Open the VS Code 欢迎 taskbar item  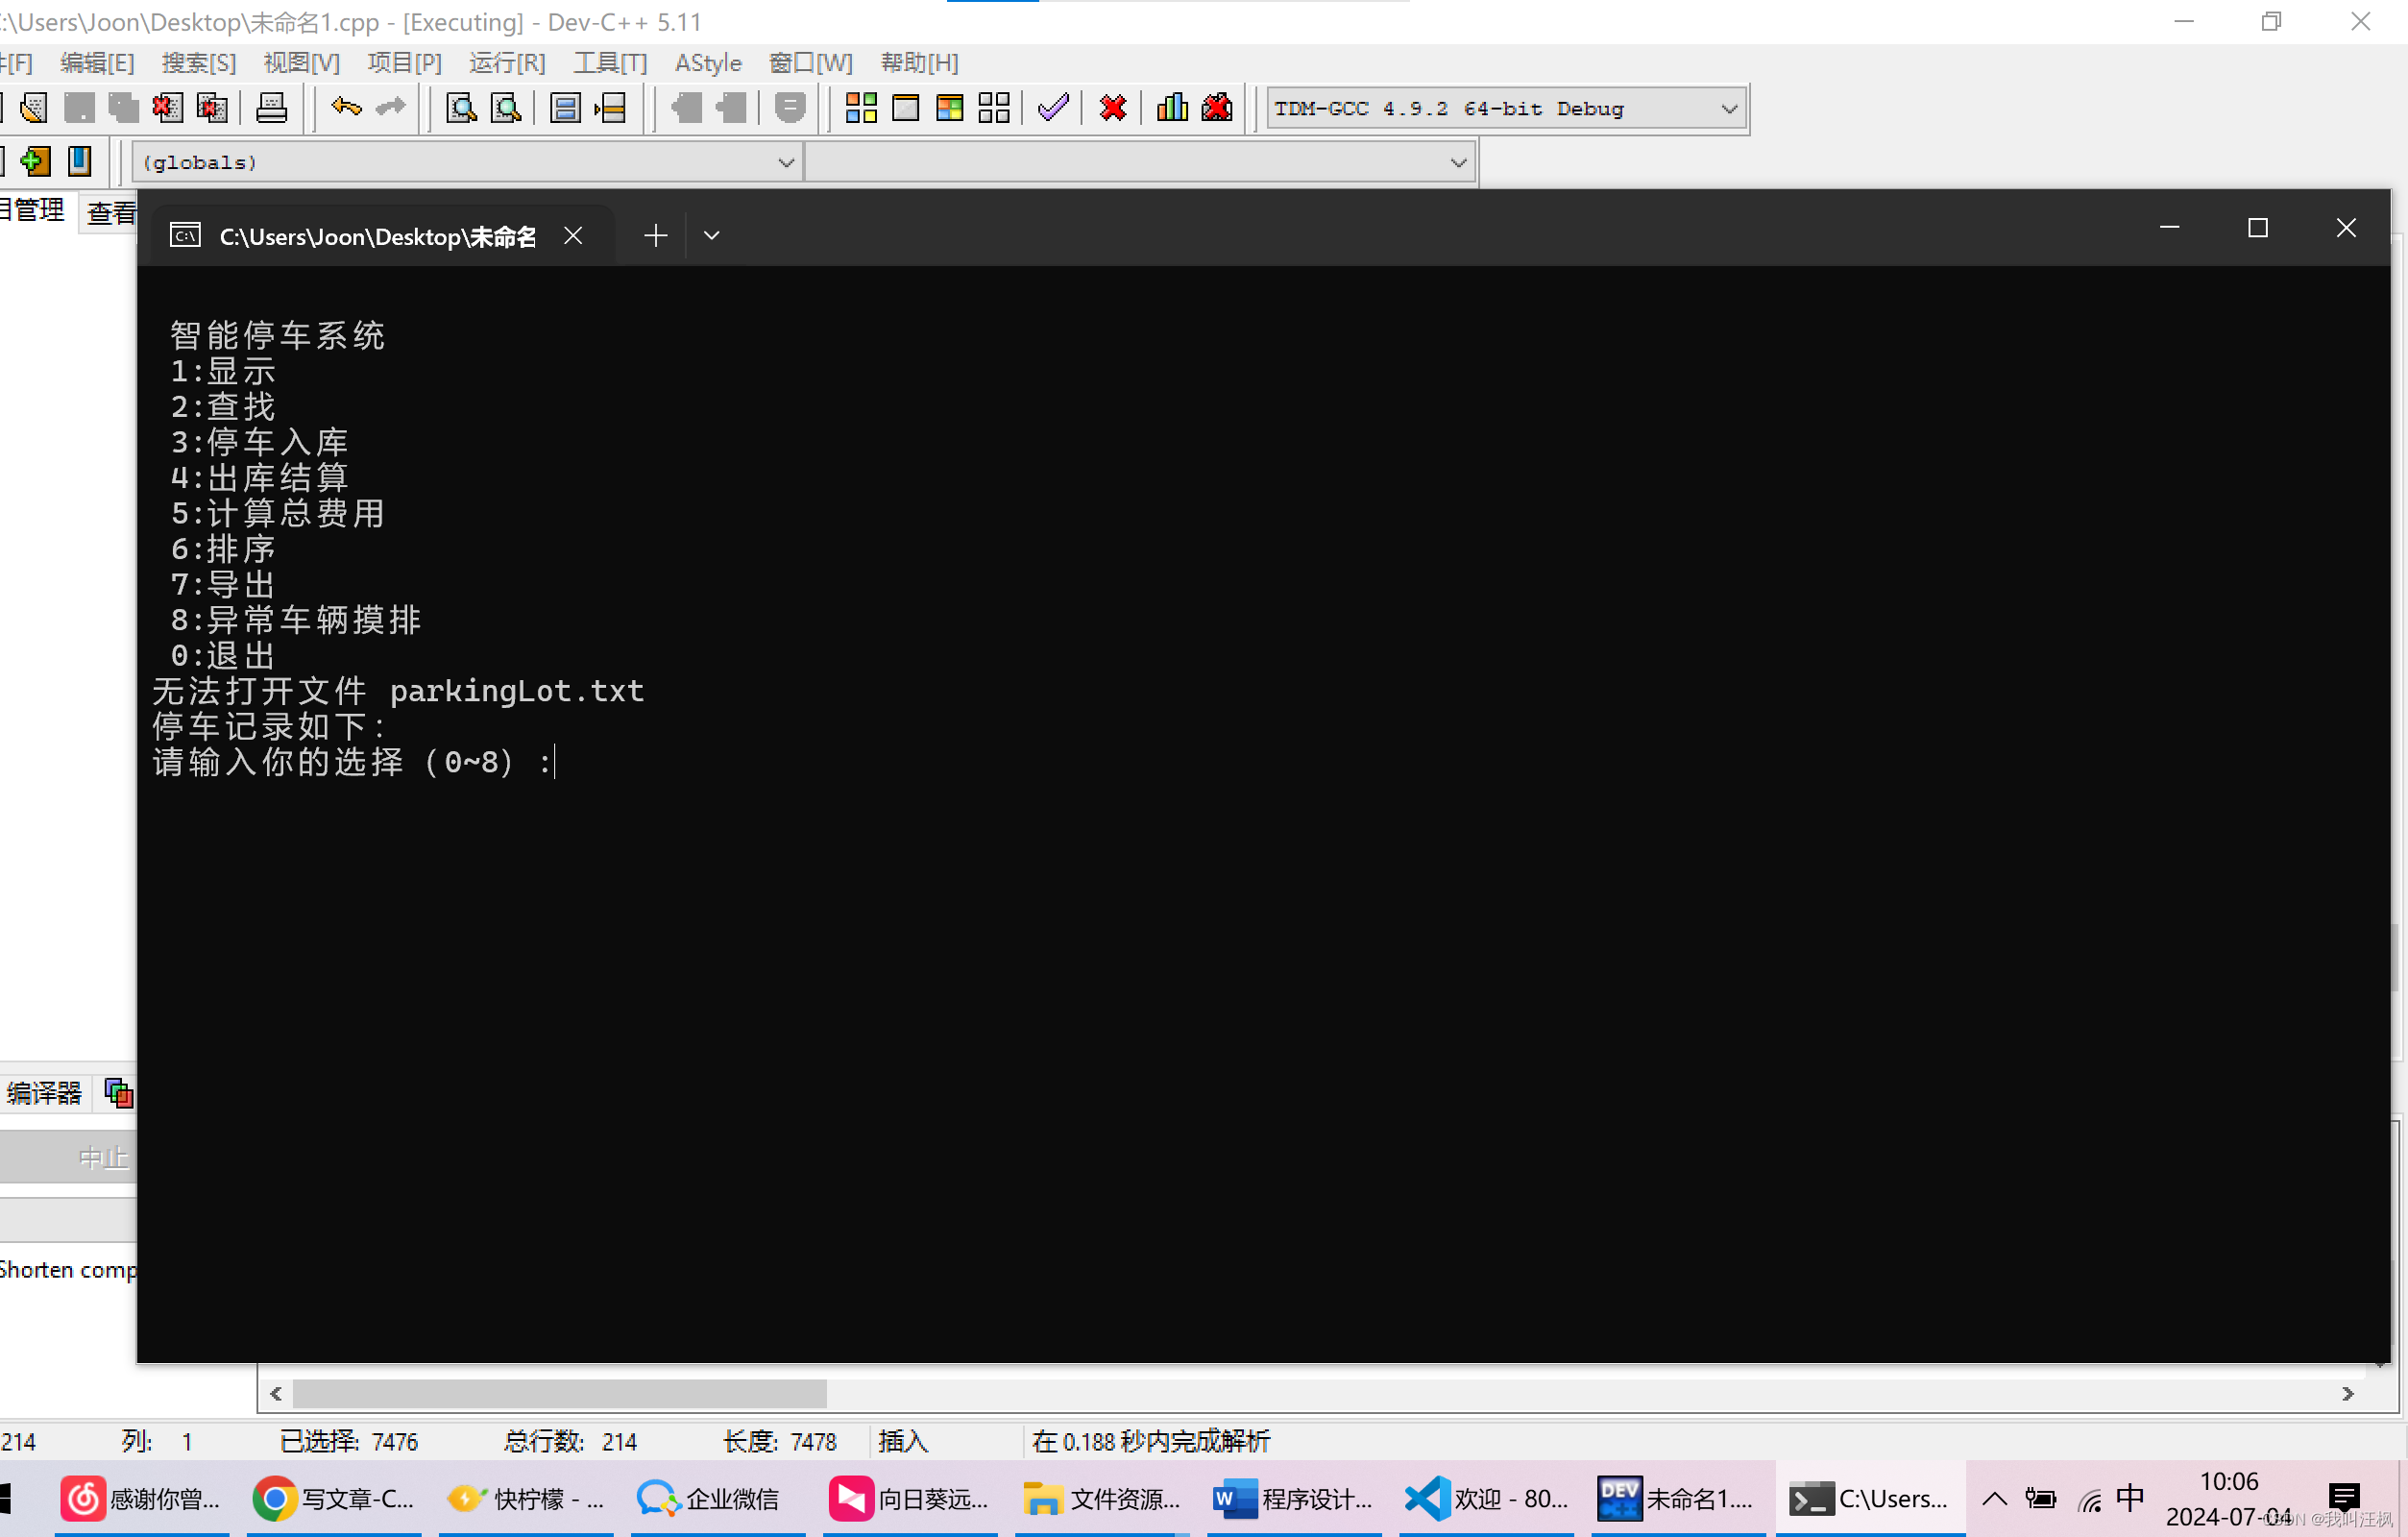(1485, 1497)
